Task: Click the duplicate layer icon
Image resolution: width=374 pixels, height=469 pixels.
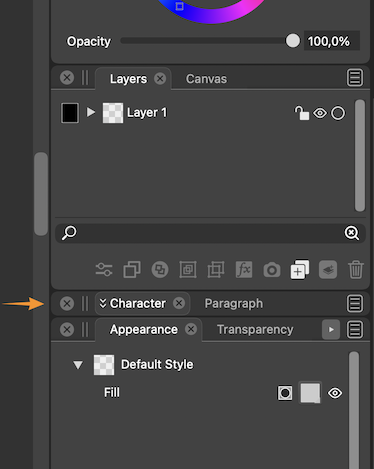Action: (132, 269)
